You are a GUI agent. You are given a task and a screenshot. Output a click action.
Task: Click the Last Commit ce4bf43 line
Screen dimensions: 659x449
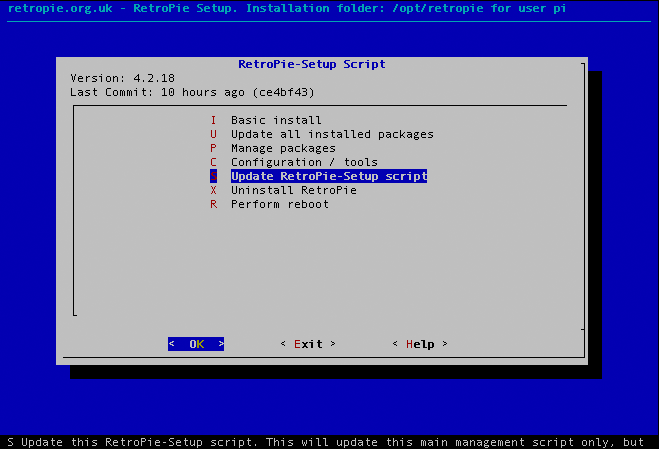(x=192, y=92)
